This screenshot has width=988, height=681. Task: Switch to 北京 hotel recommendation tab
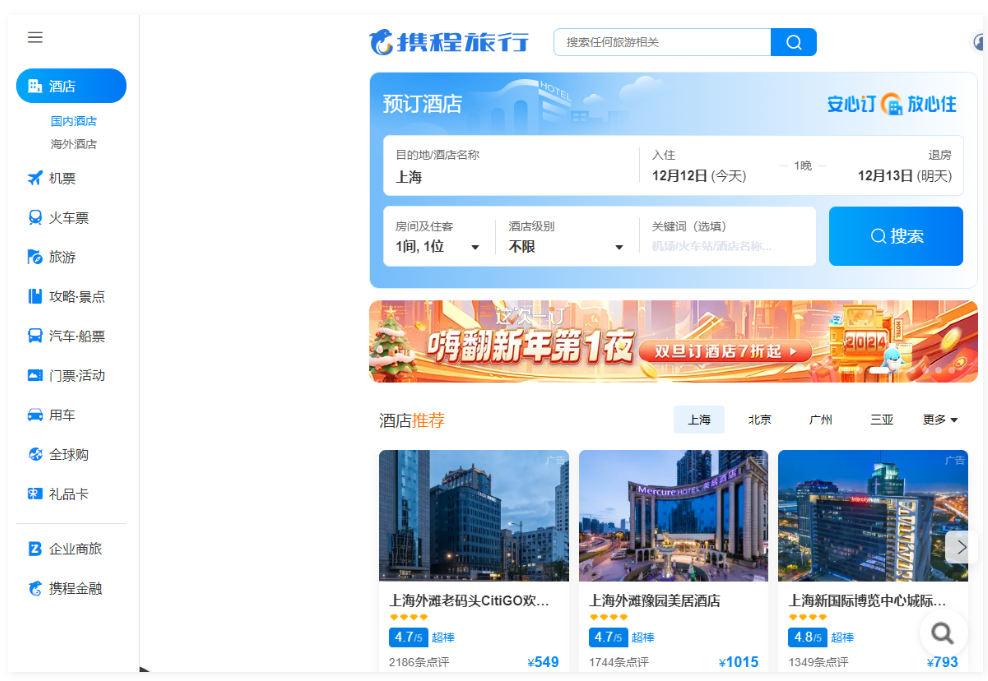[759, 420]
